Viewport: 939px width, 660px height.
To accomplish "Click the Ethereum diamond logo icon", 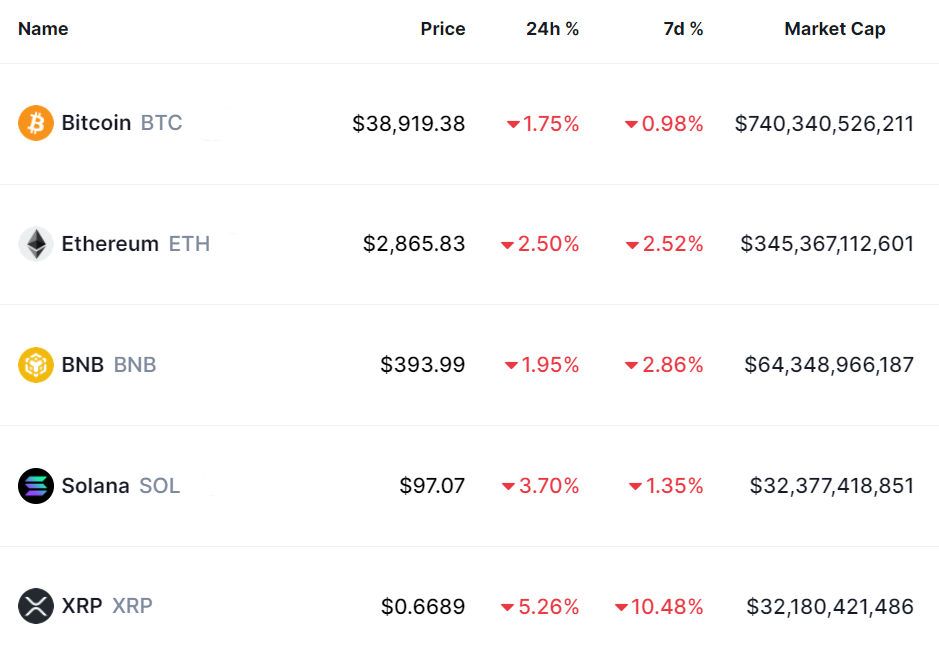I will (36, 244).
